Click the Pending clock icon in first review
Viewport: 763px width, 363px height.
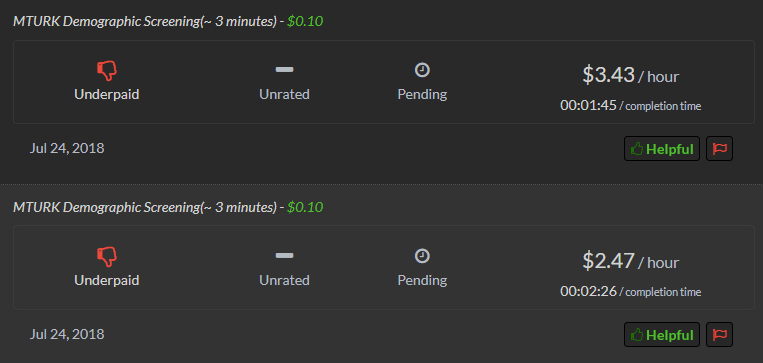422,70
